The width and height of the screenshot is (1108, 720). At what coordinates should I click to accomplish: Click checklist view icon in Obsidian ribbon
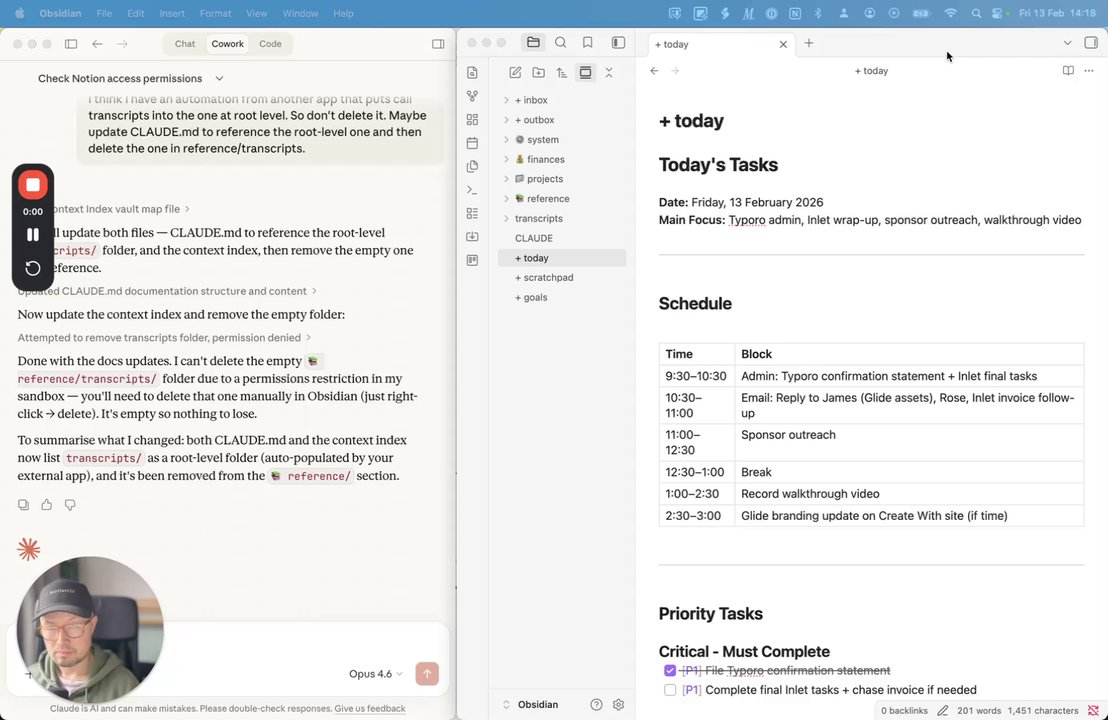coord(473,213)
